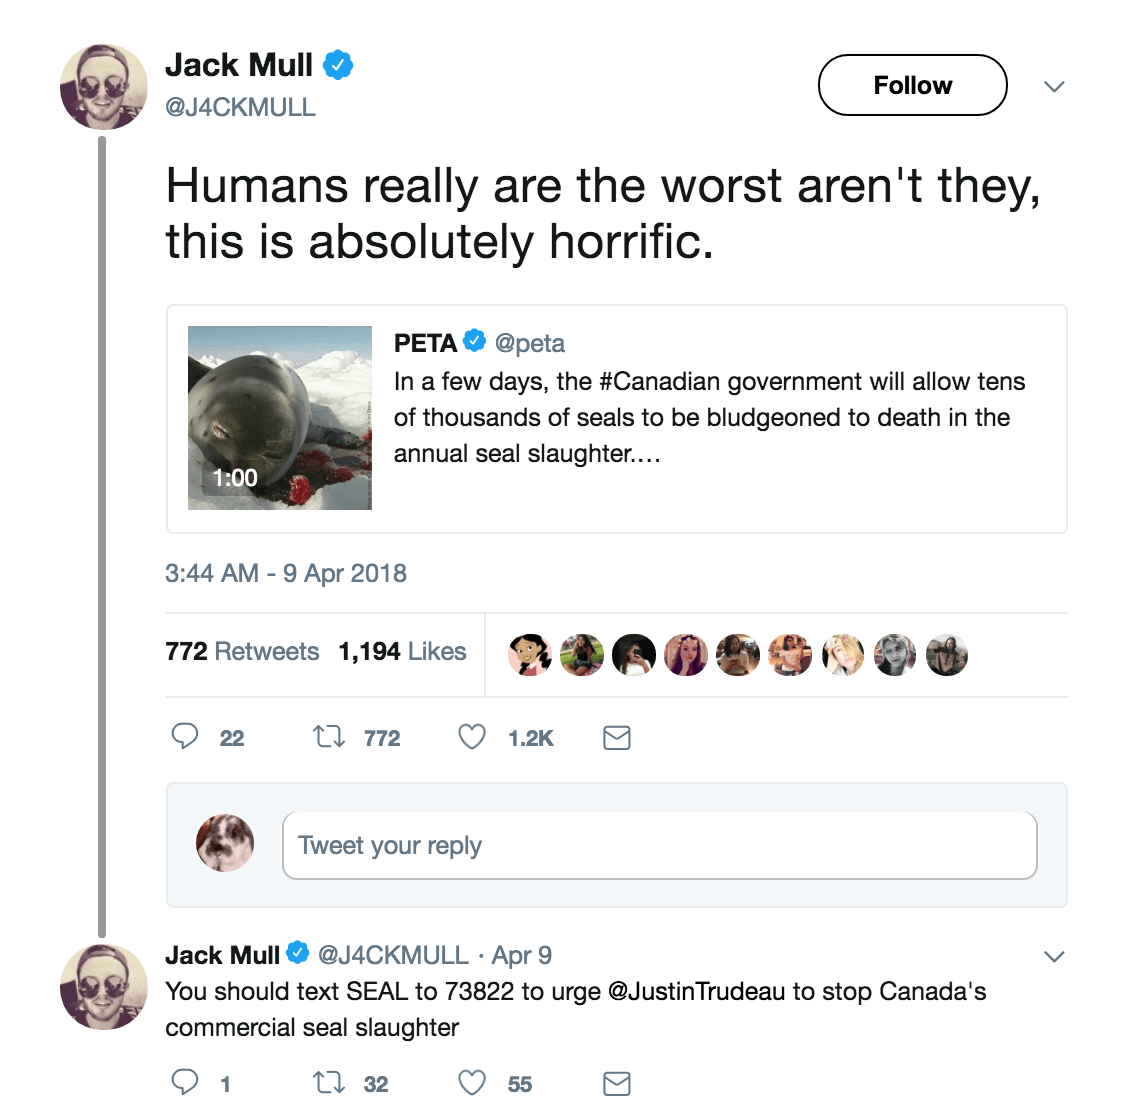Open Jack Mull's profile picture at top
The height and width of the screenshot is (1114, 1136).
tap(104, 87)
